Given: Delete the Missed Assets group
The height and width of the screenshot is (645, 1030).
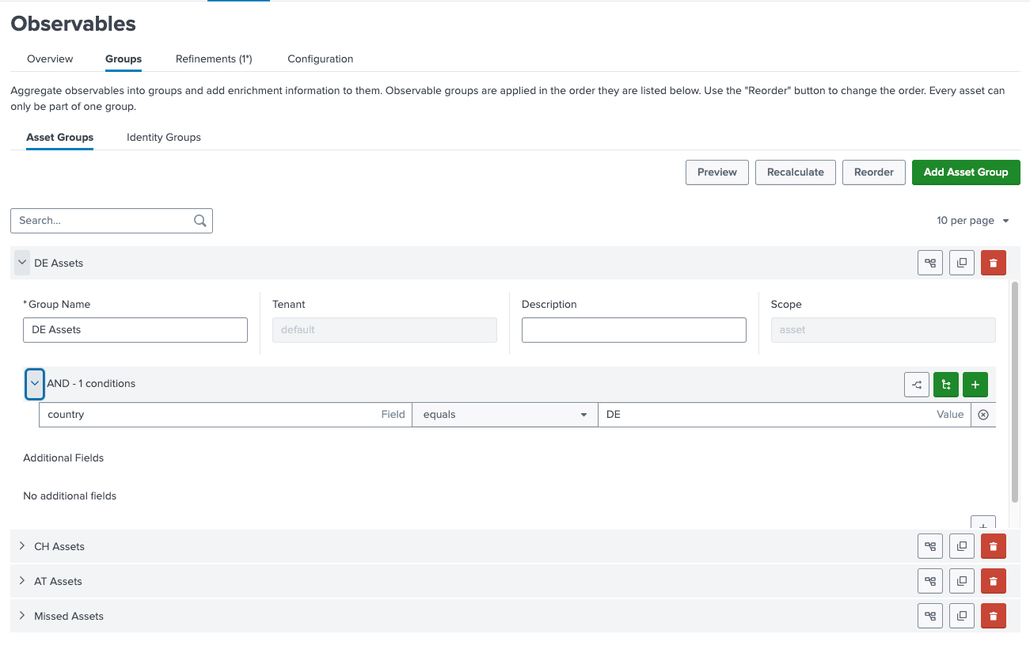Looking at the screenshot, I should coord(992,616).
